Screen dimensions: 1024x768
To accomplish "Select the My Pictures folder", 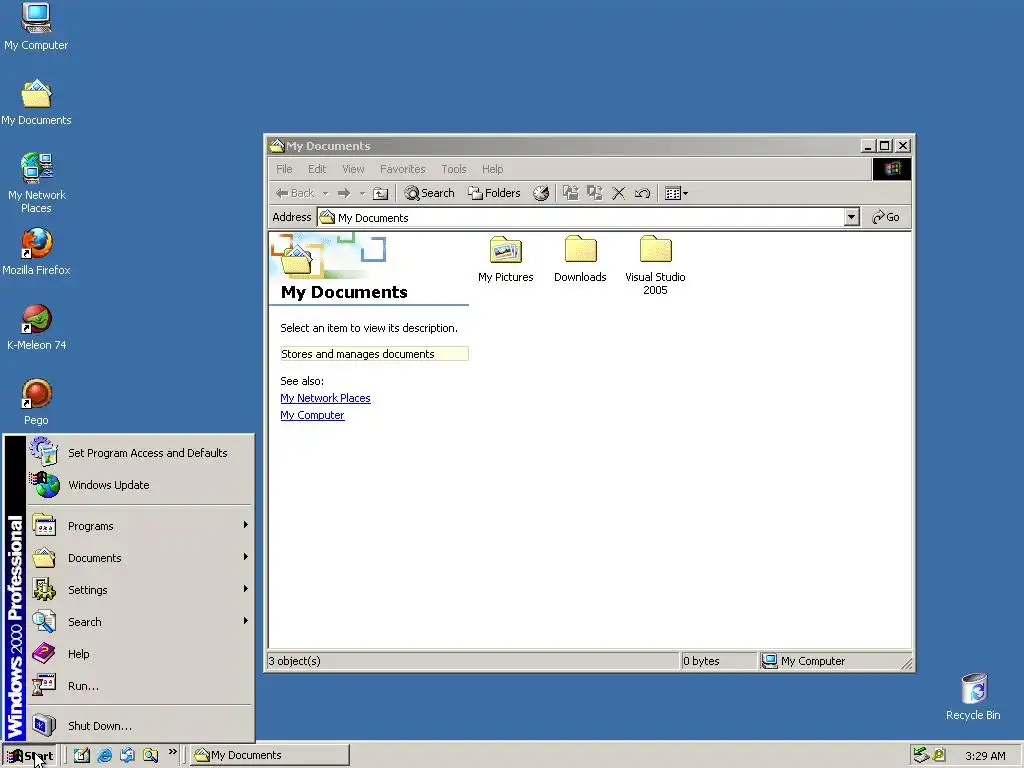I will click(x=505, y=259).
